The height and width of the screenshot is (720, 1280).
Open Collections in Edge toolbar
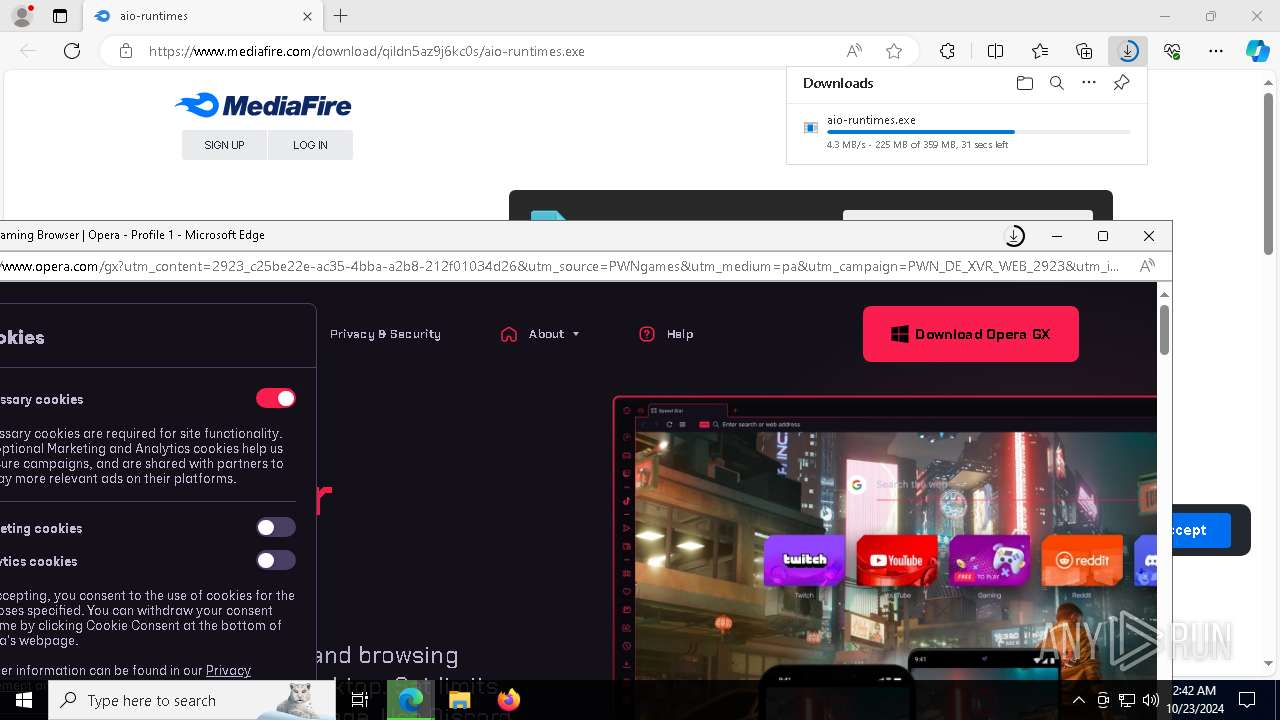click(1084, 51)
